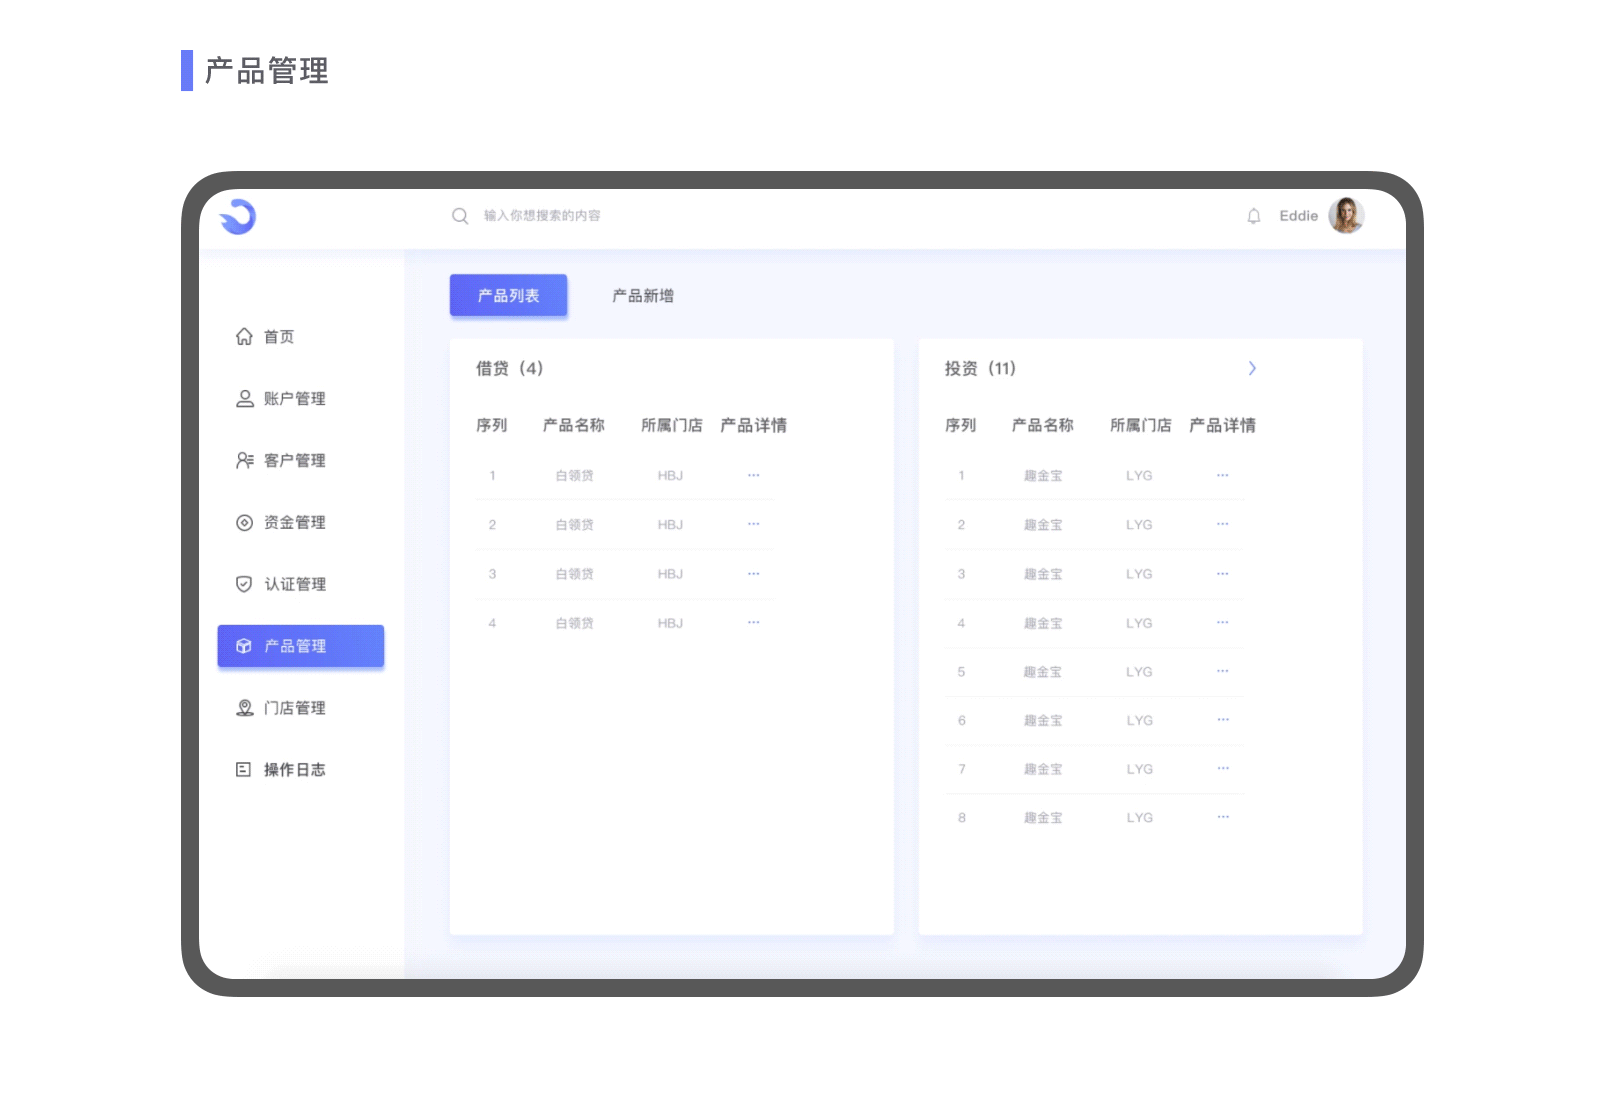Viewport: 1600px width, 1099px height.
Task: Click the 账户管理 account icon
Action: point(243,399)
